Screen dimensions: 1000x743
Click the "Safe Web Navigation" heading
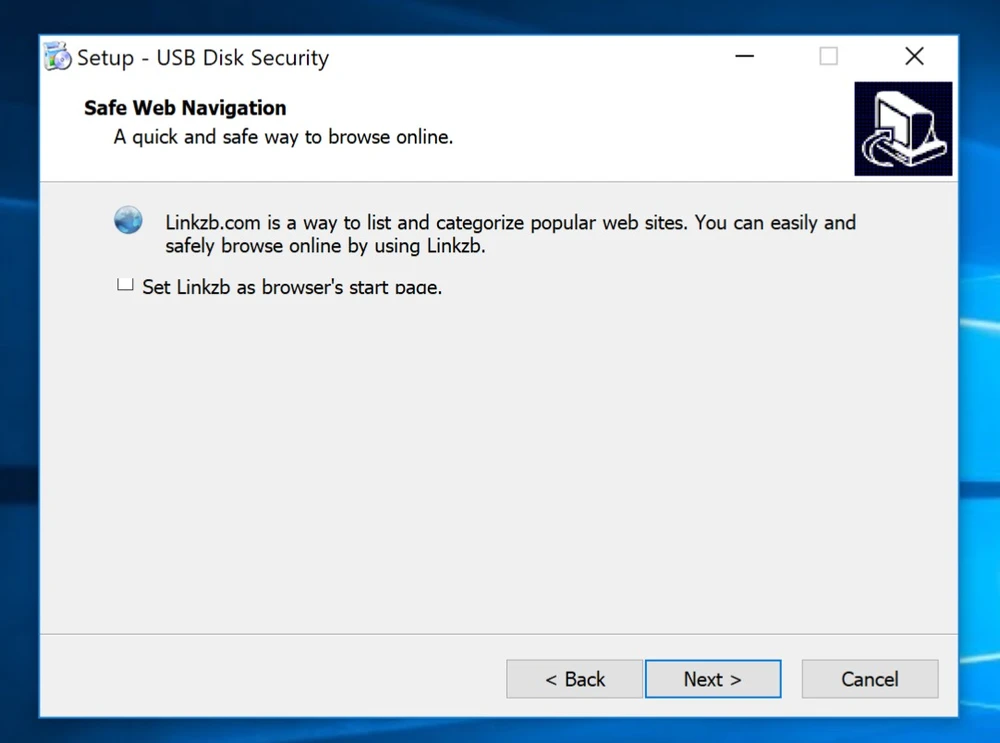pyautogui.click(x=185, y=108)
